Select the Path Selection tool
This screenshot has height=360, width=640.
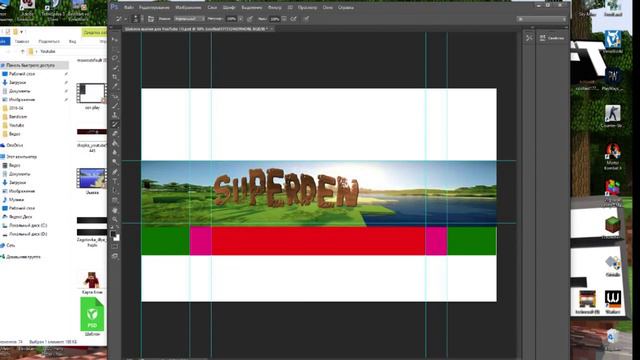(x=115, y=191)
